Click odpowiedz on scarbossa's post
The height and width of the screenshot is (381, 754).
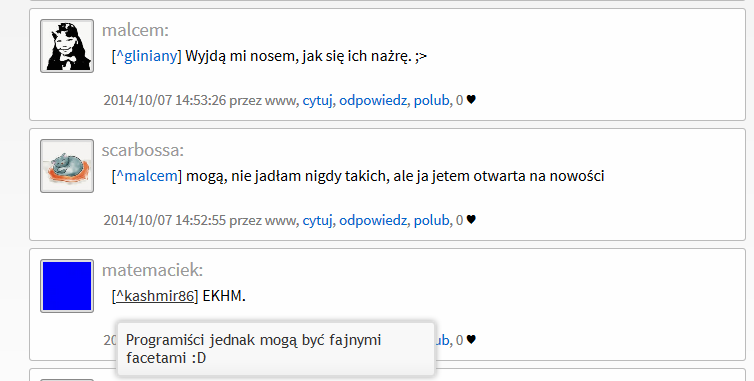coord(373,220)
